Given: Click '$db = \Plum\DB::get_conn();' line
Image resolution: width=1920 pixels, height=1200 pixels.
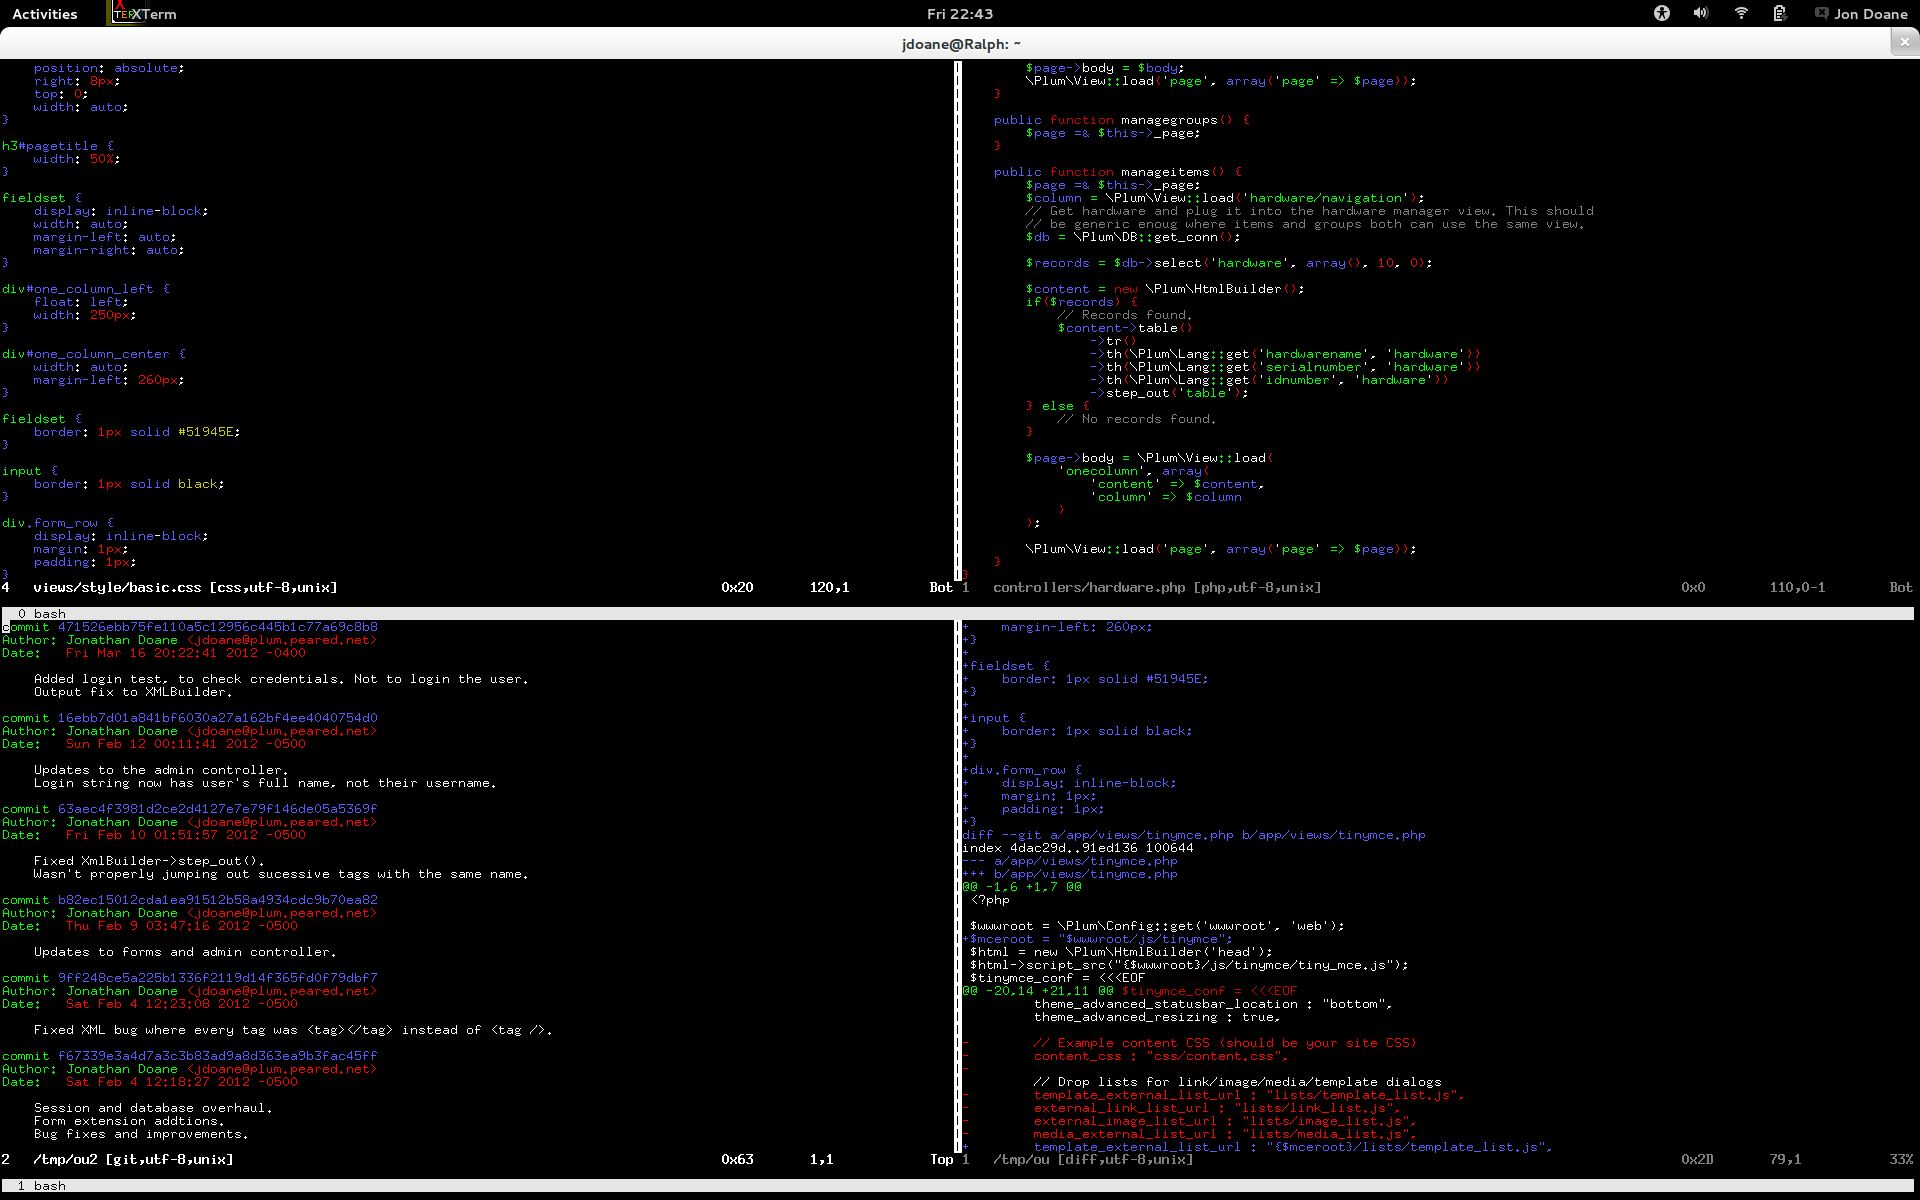Looking at the screenshot, I should click(1133, 237).
